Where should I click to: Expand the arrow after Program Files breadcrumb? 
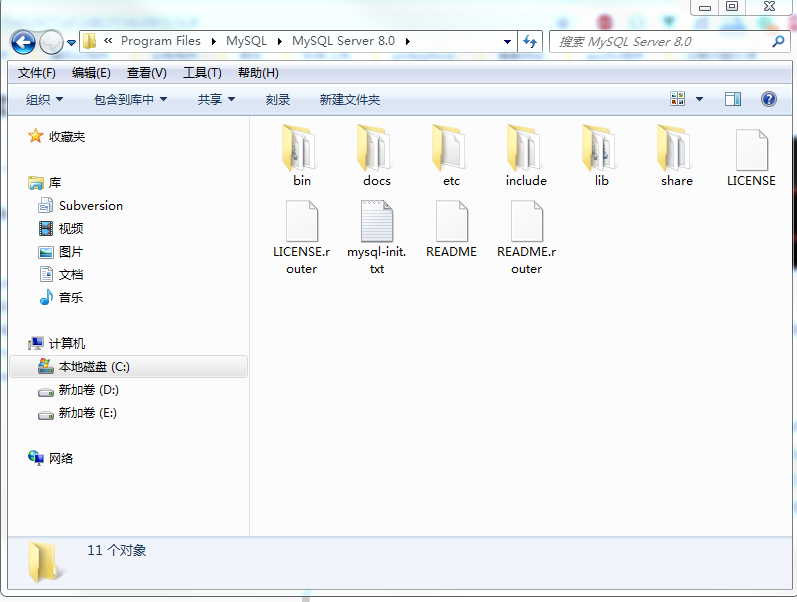tap(213, 42)
